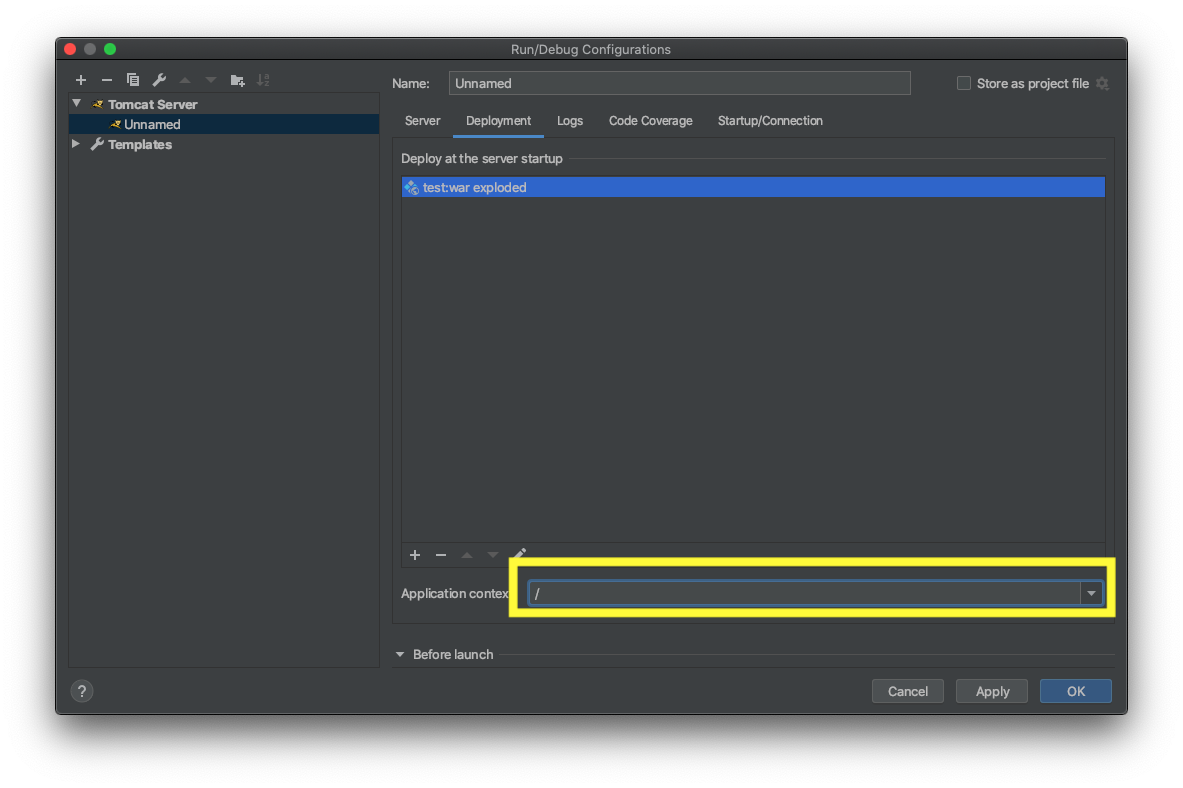Remove selected configuration with minus icon
This screenshot has width=1183, height=788.
pos(106,80)
